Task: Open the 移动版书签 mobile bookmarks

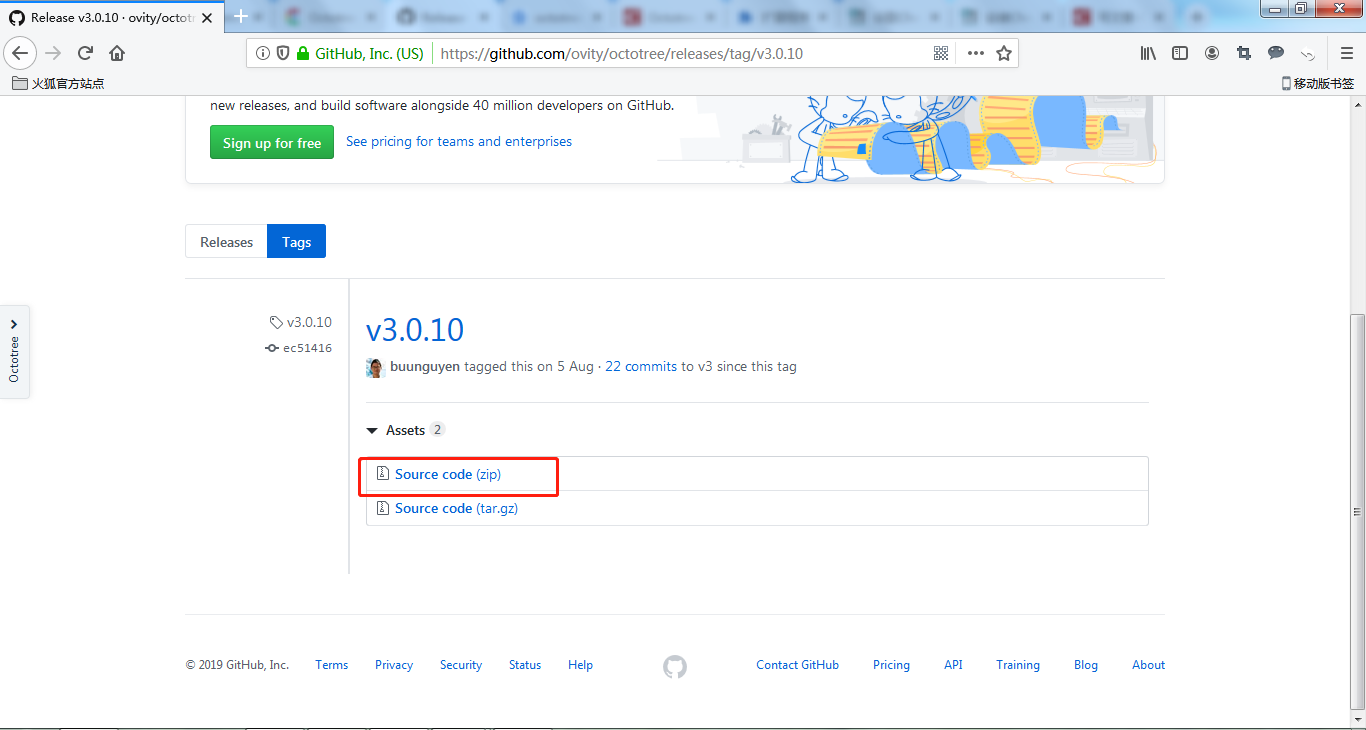Action: pyautogui.click(x=1318, y=84)
